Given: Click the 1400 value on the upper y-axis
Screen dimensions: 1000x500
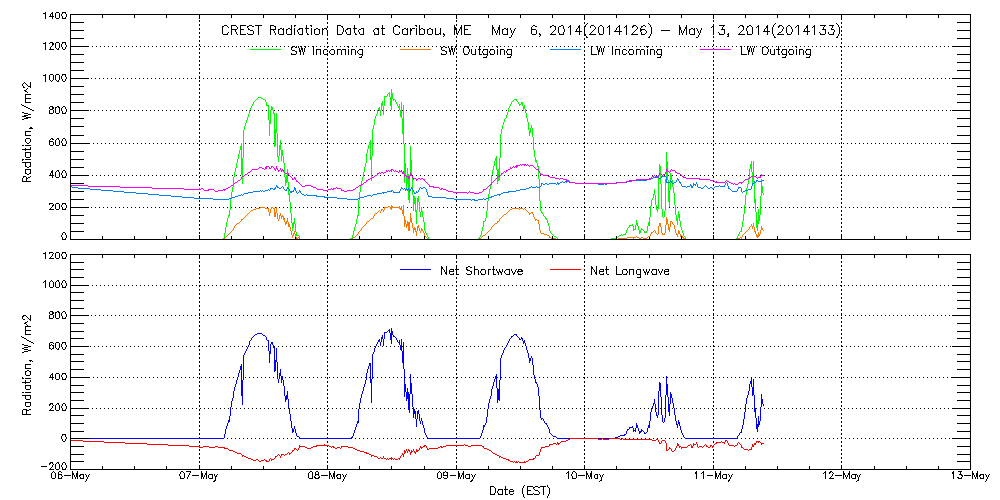Looking at the screenshot, I should click(54, 17).
